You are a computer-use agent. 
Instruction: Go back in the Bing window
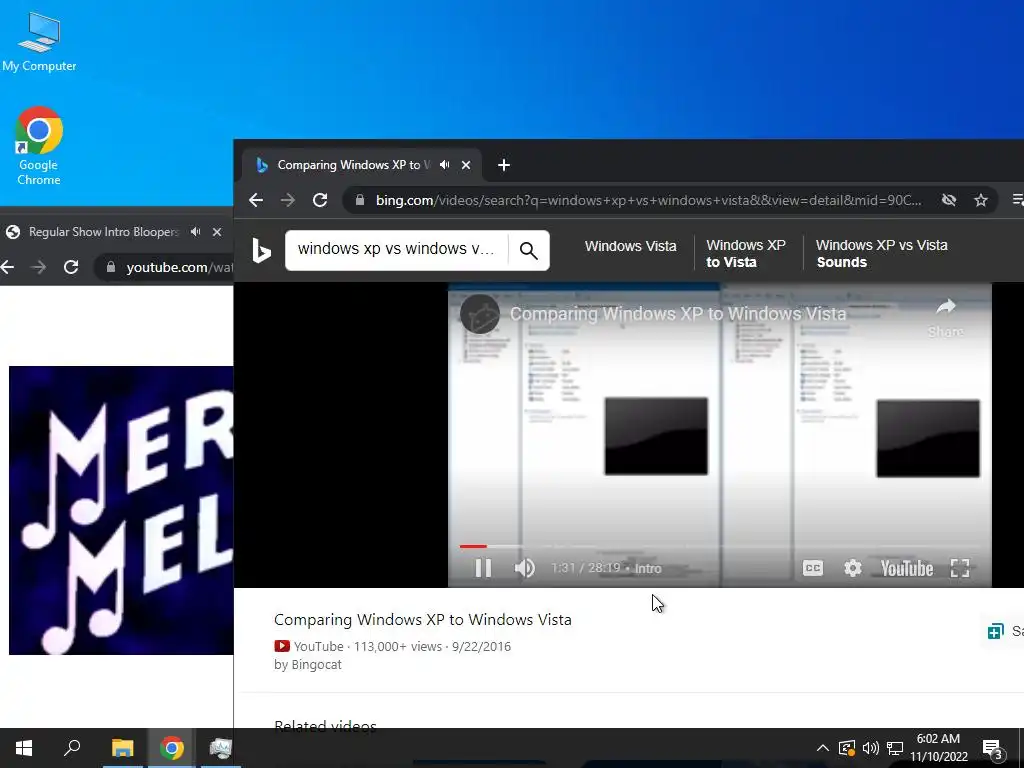point(256,200)
